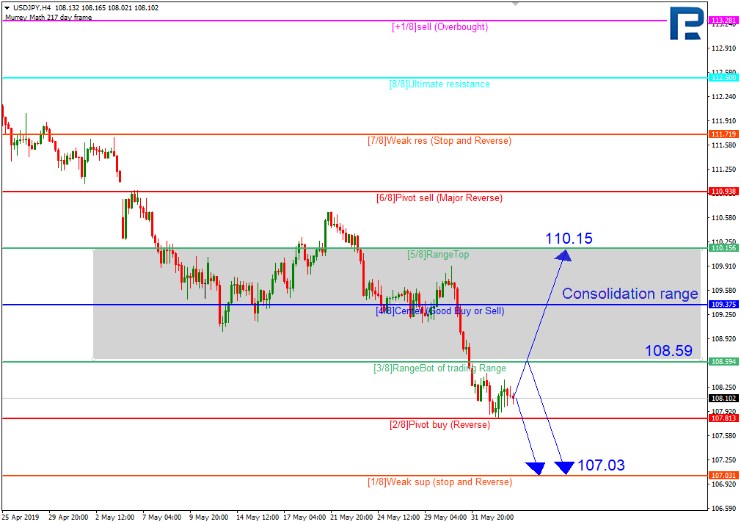The height and width of the screenshot is (522, 741).
Task: Click the [+1/8]sell (Overbought) label
Action: click(x=439, y=27)
